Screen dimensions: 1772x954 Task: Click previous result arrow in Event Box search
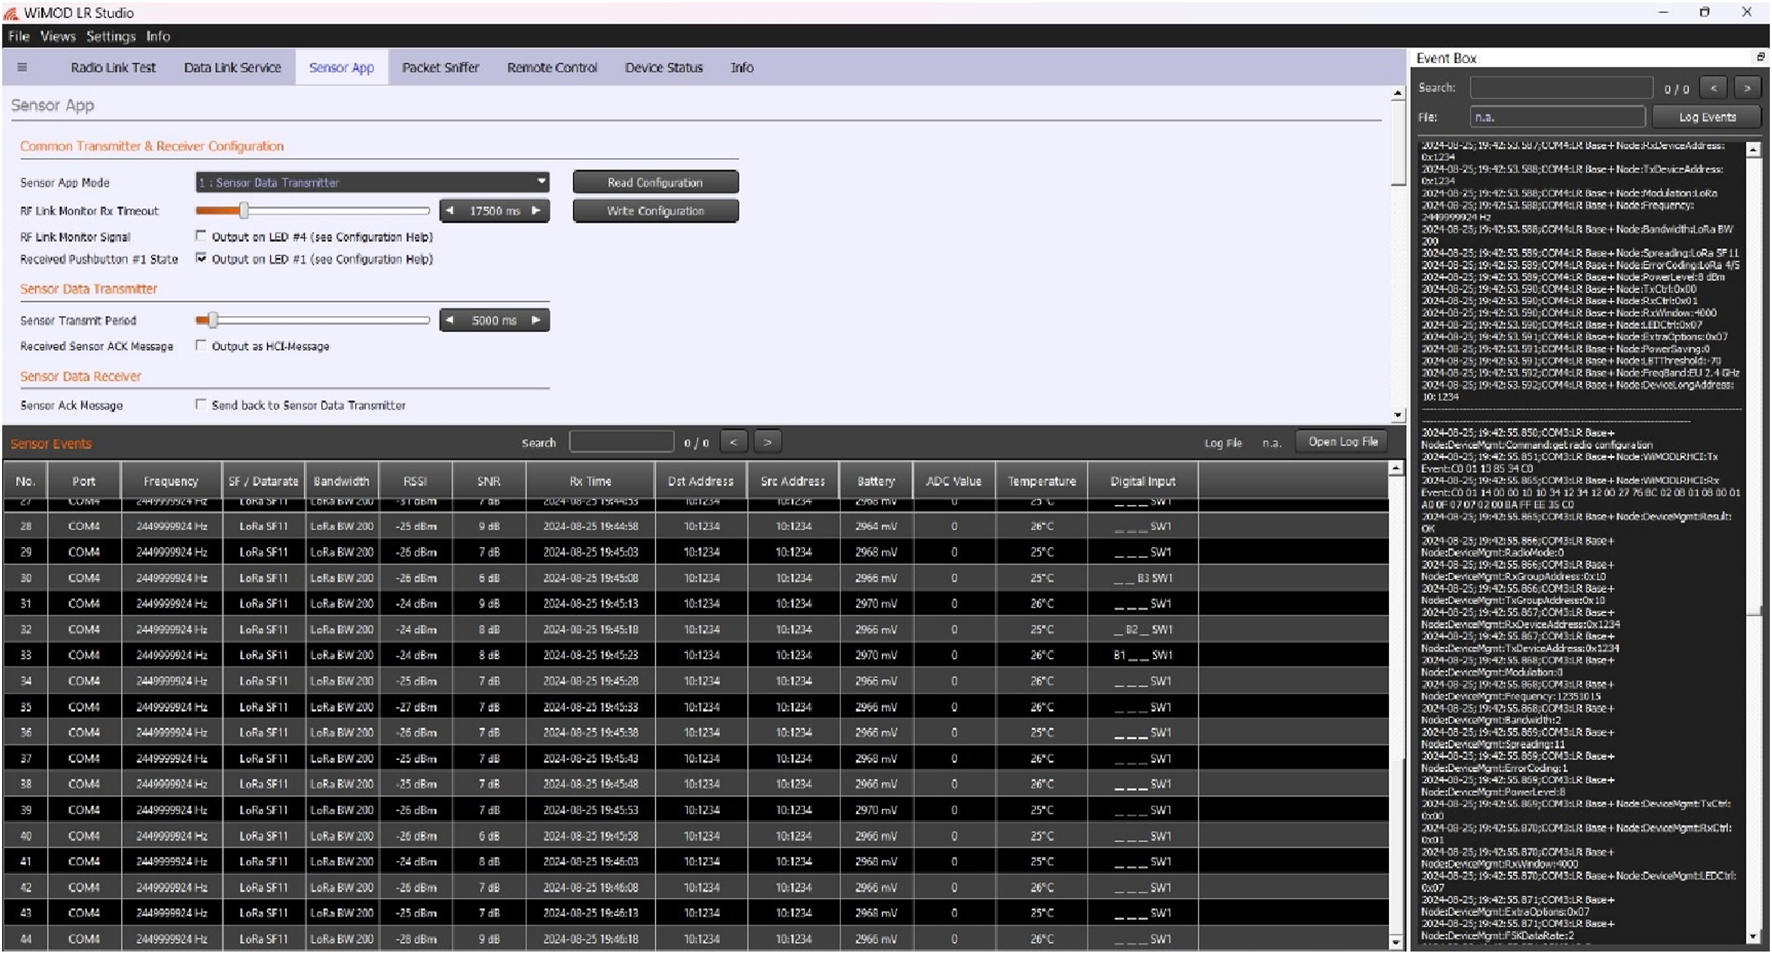[1713, 88]
